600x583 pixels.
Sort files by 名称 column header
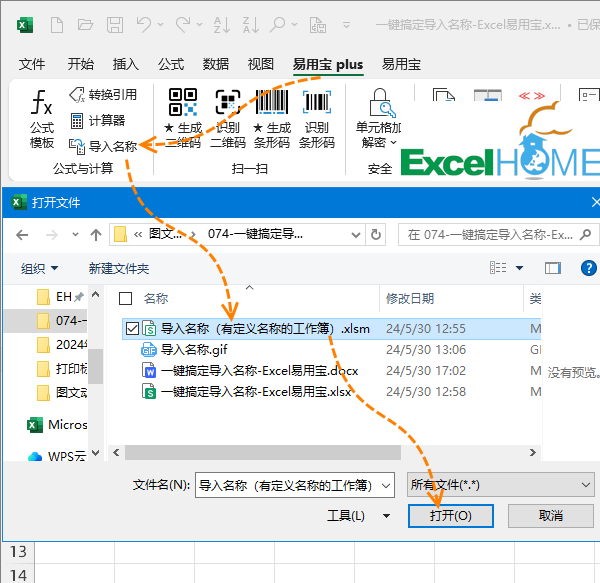[x=156, y=298]
